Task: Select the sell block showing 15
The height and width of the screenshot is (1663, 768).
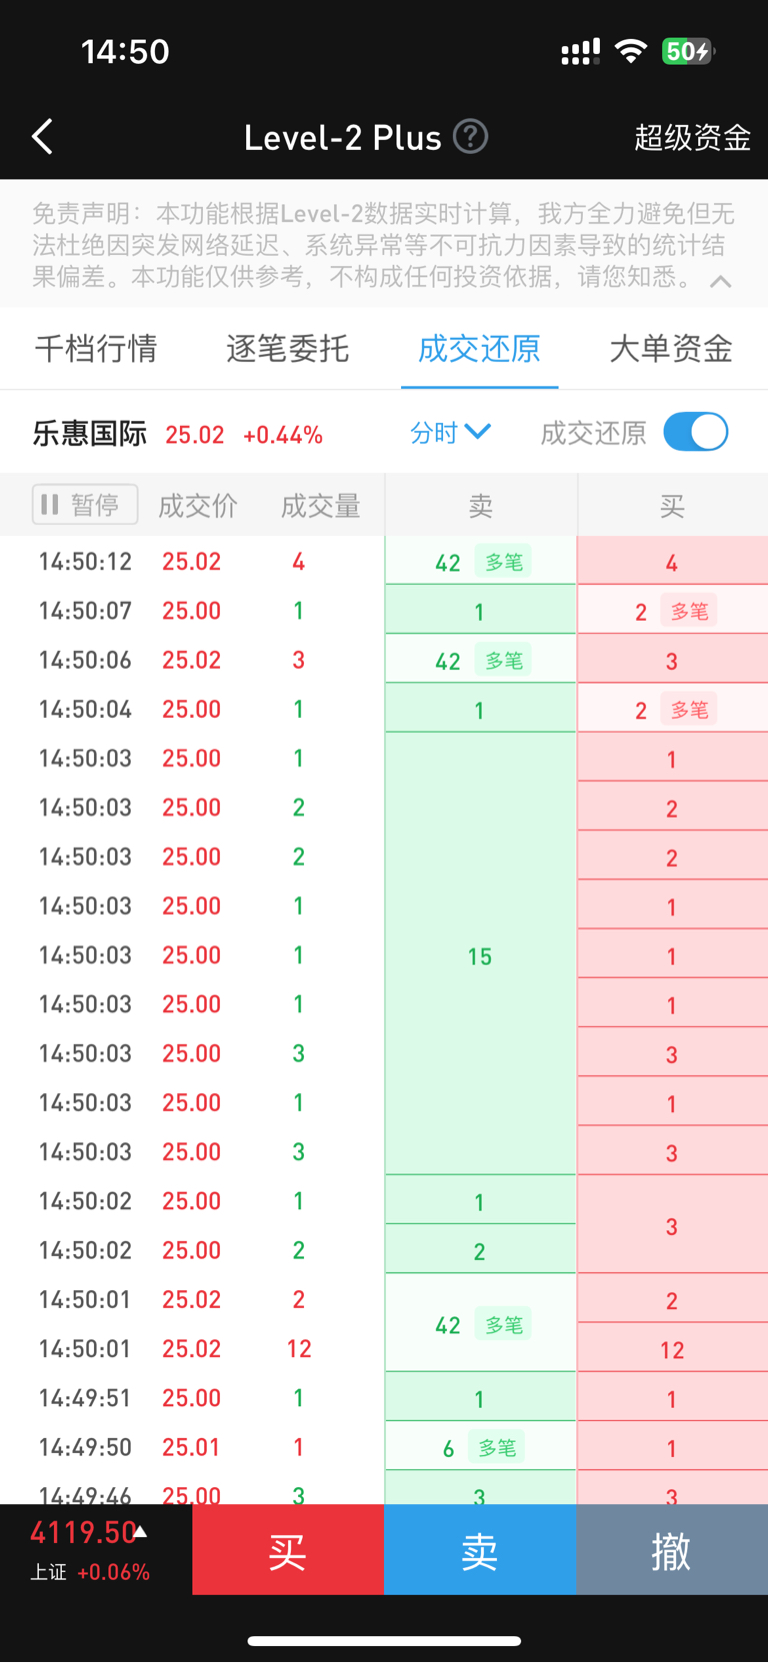Action: [x=480, y=956]
